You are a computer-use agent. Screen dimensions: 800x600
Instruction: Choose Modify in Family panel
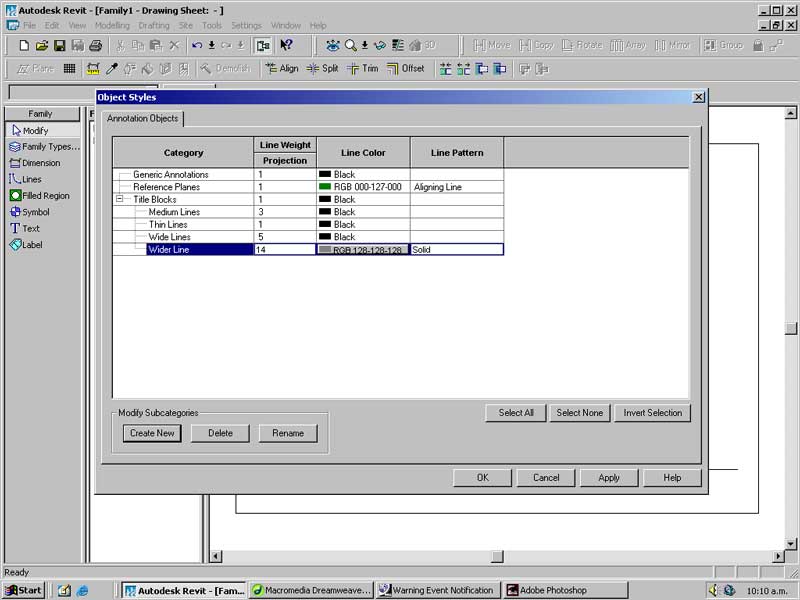tap(43, 131)
